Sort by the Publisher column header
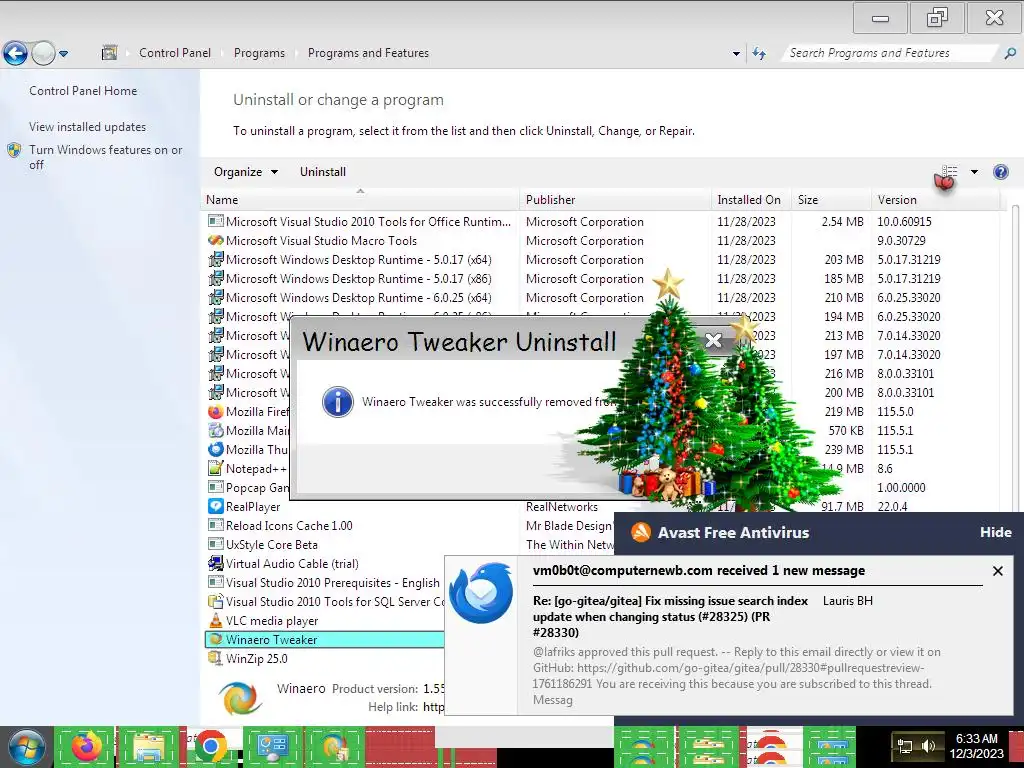 [x=616, y=200]
